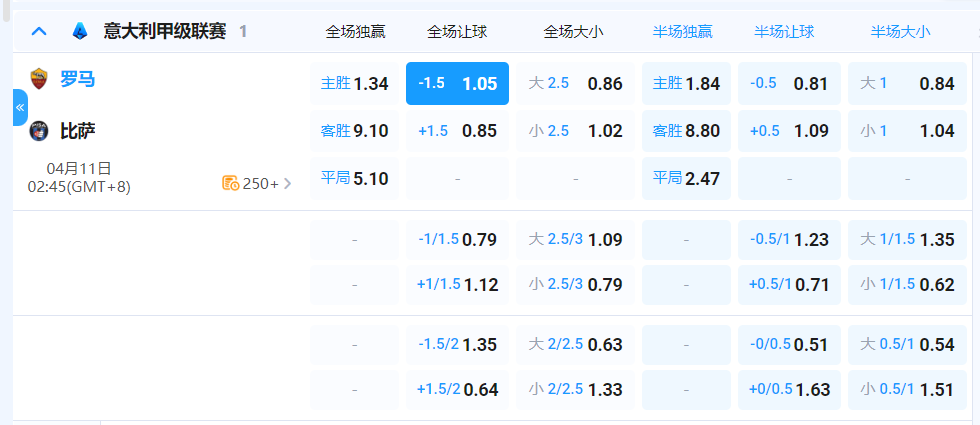Click the match date 04月11日
Viewport: 980px width, 425px height.
pyautogui.click(x=79, y=168)
